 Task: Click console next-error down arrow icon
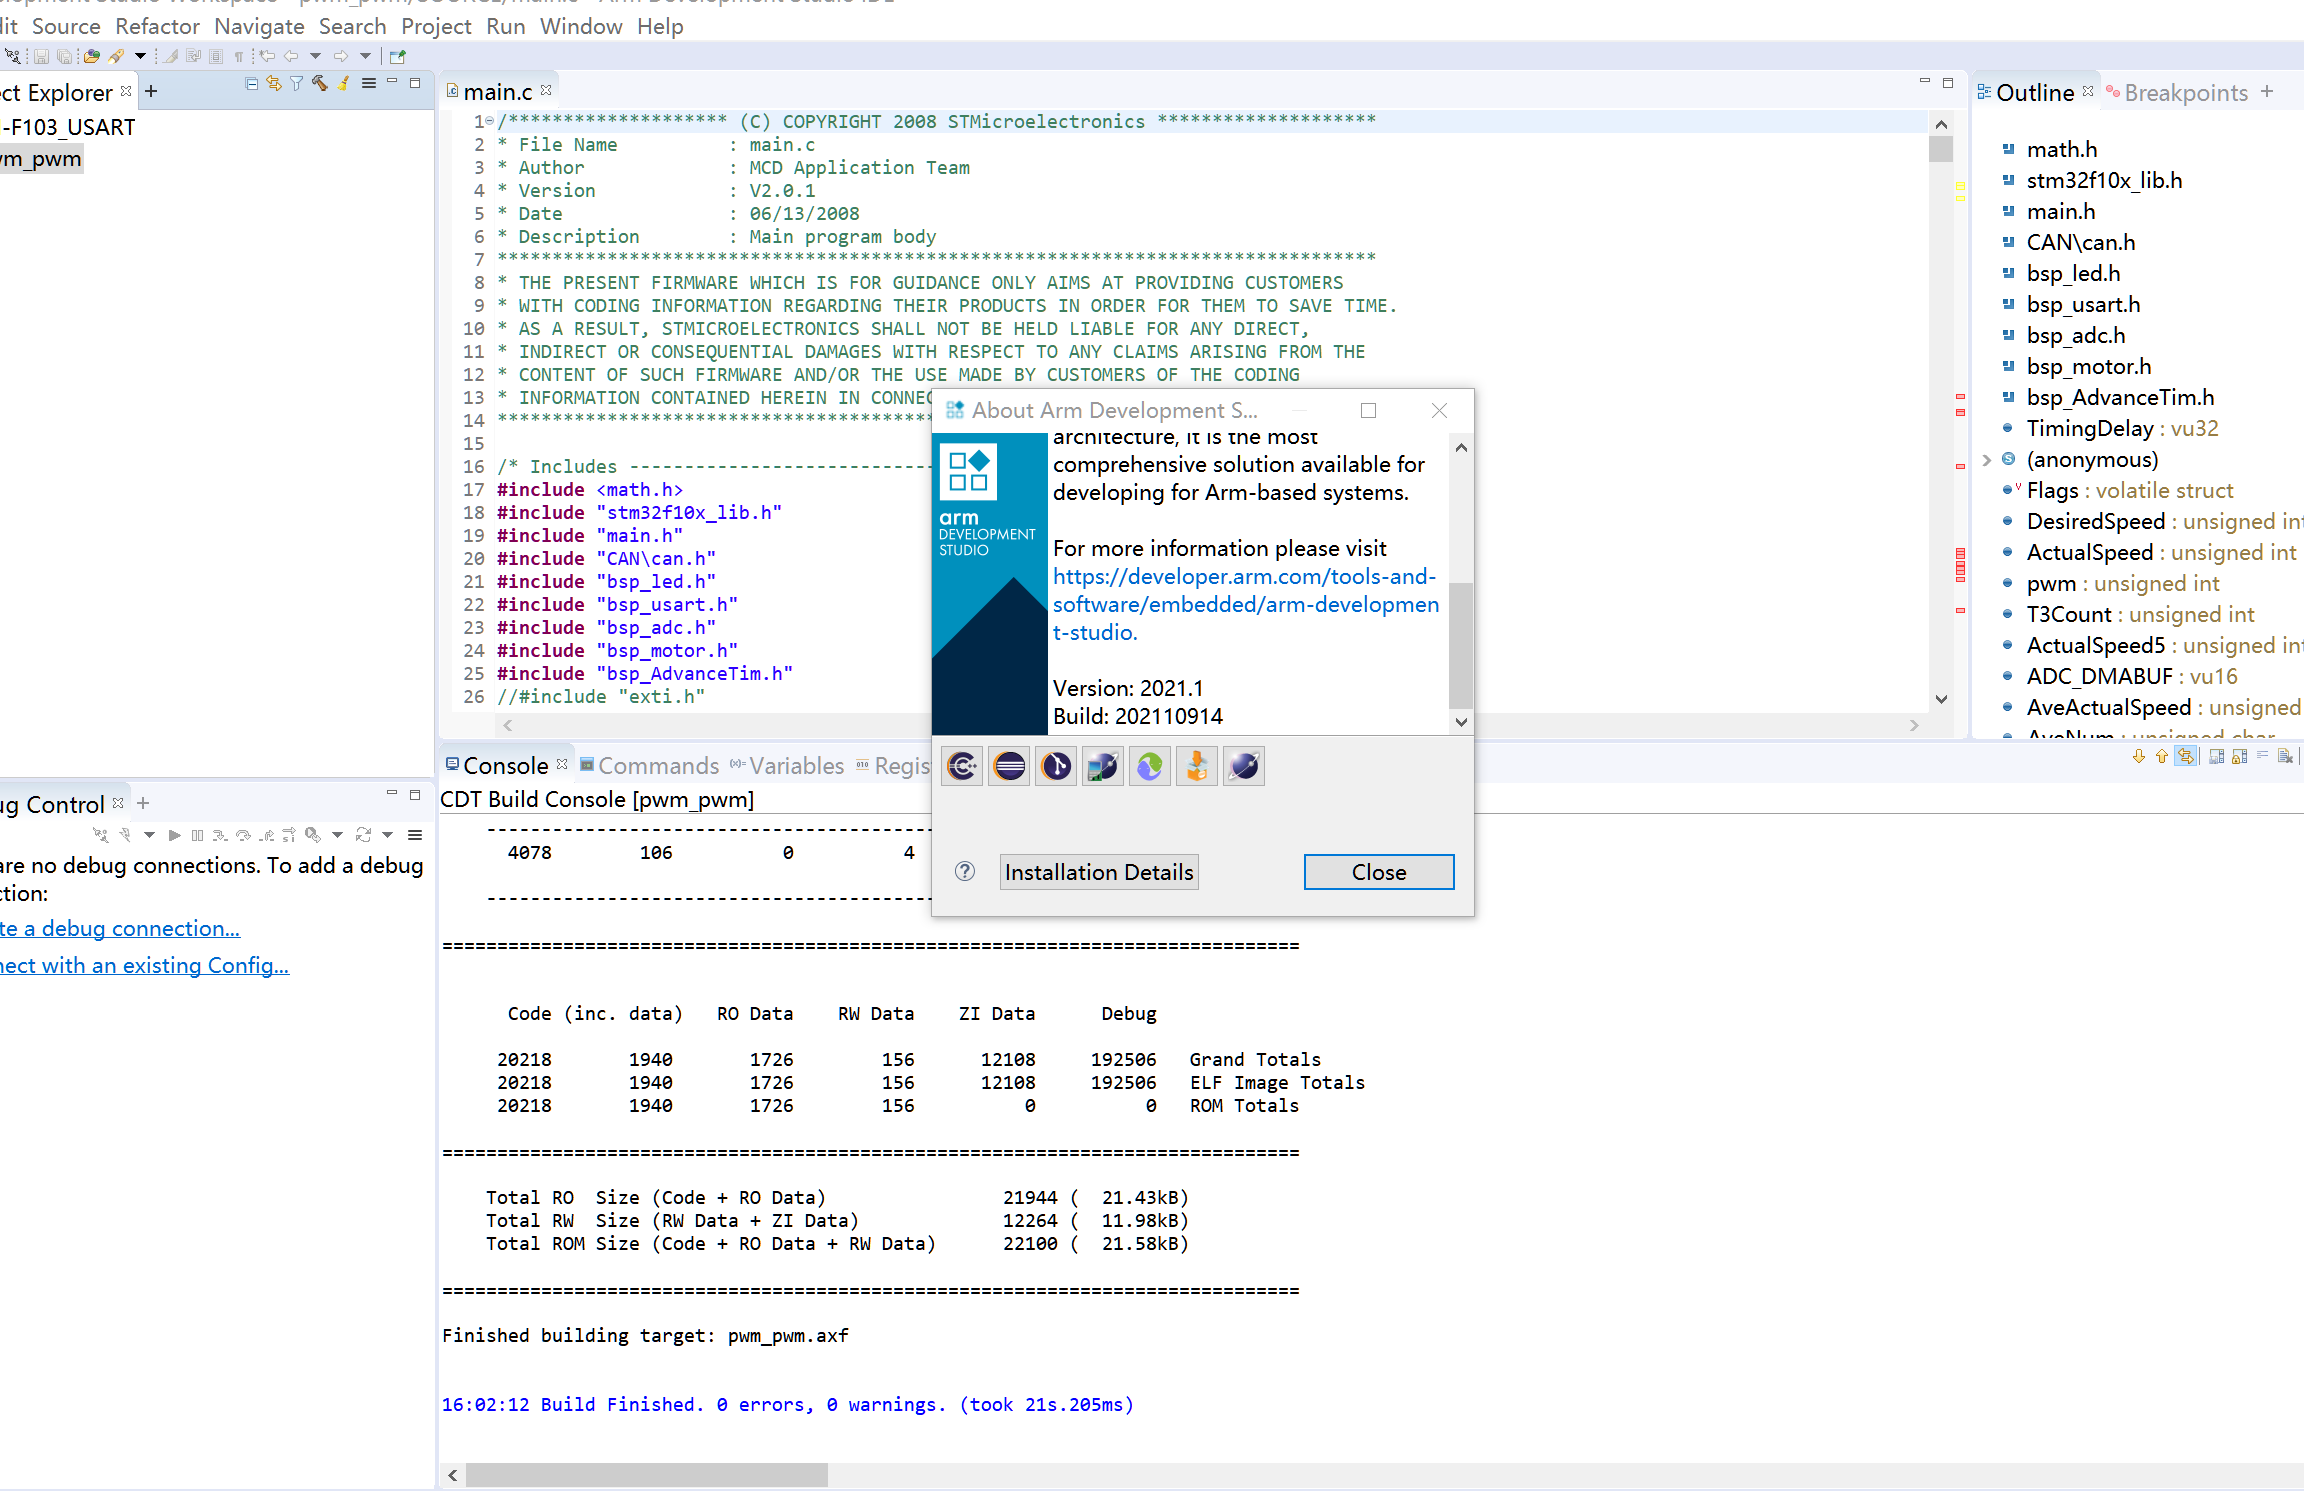click(x=2139, y=757)
